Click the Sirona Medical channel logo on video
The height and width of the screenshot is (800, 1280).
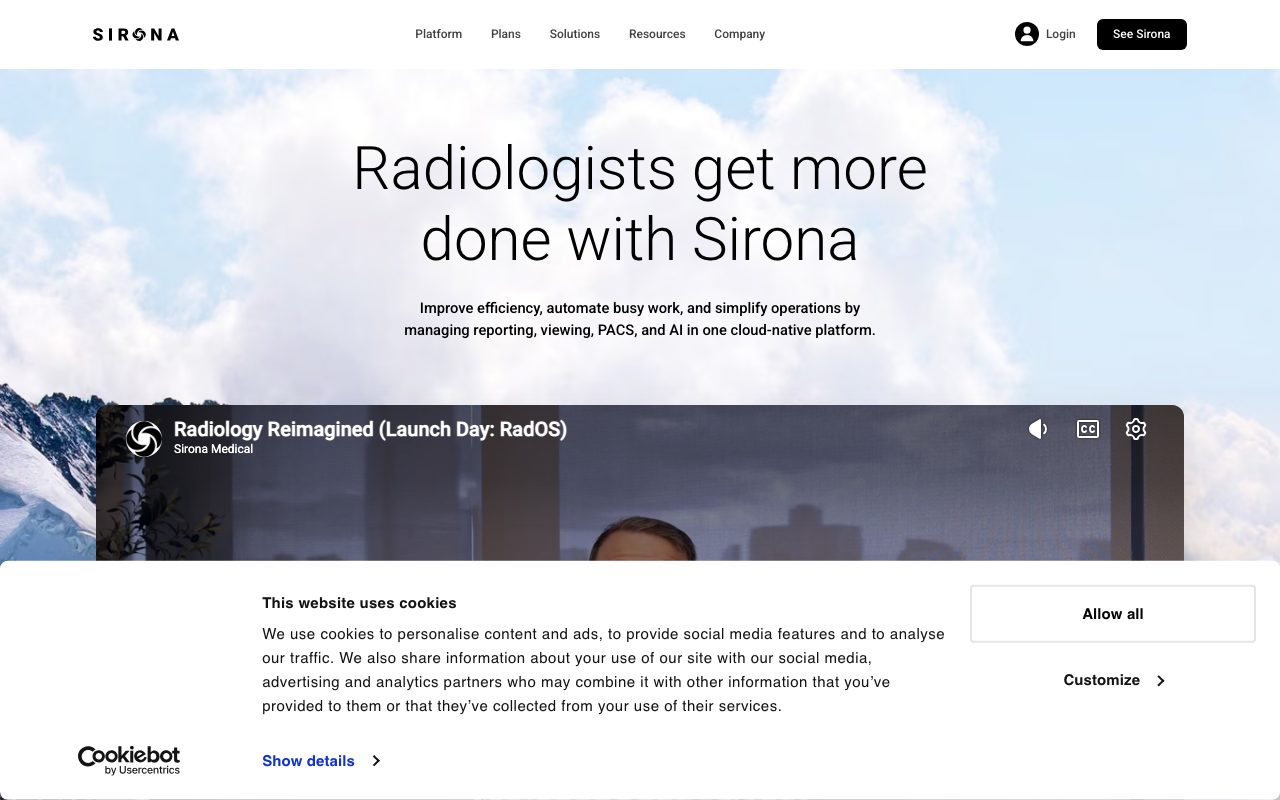coord(144,439)
